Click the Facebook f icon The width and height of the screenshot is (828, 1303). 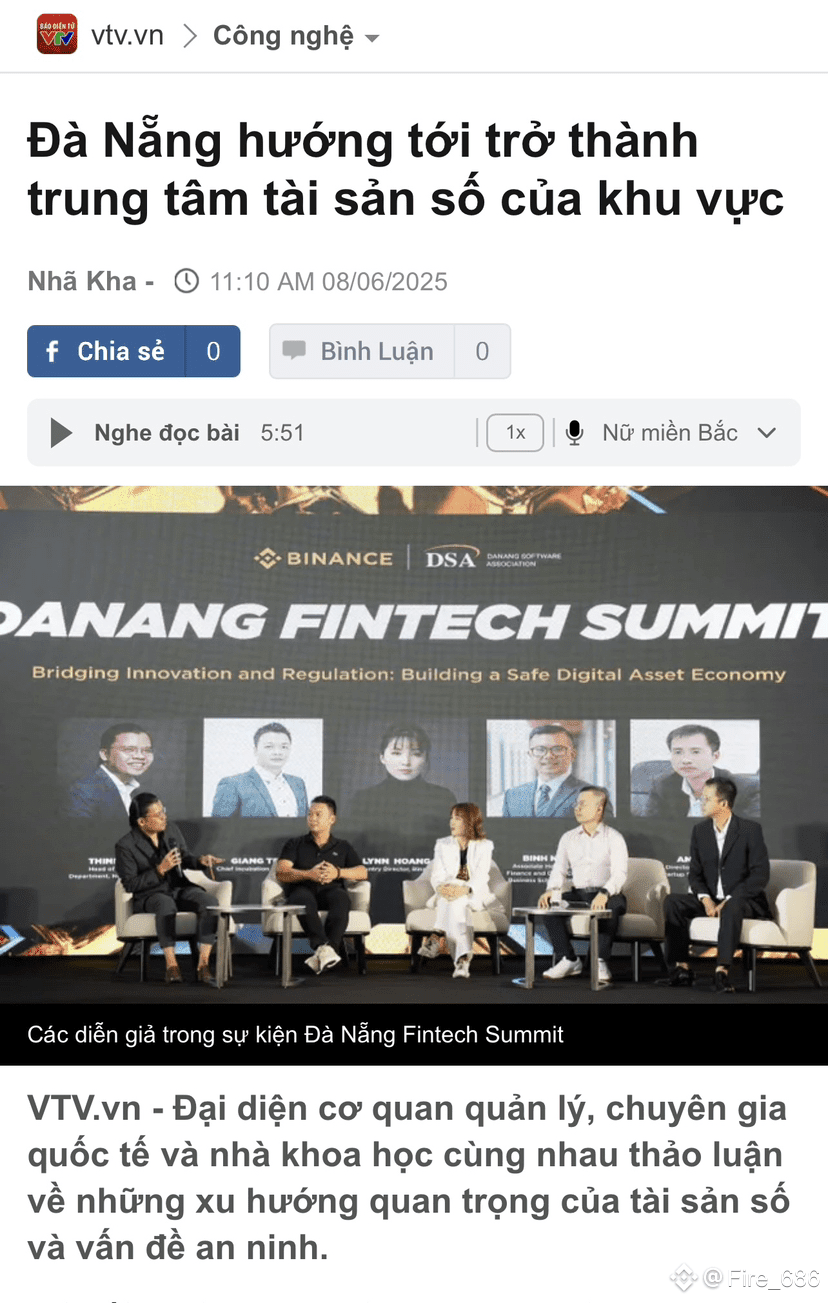tap(53, 352)
